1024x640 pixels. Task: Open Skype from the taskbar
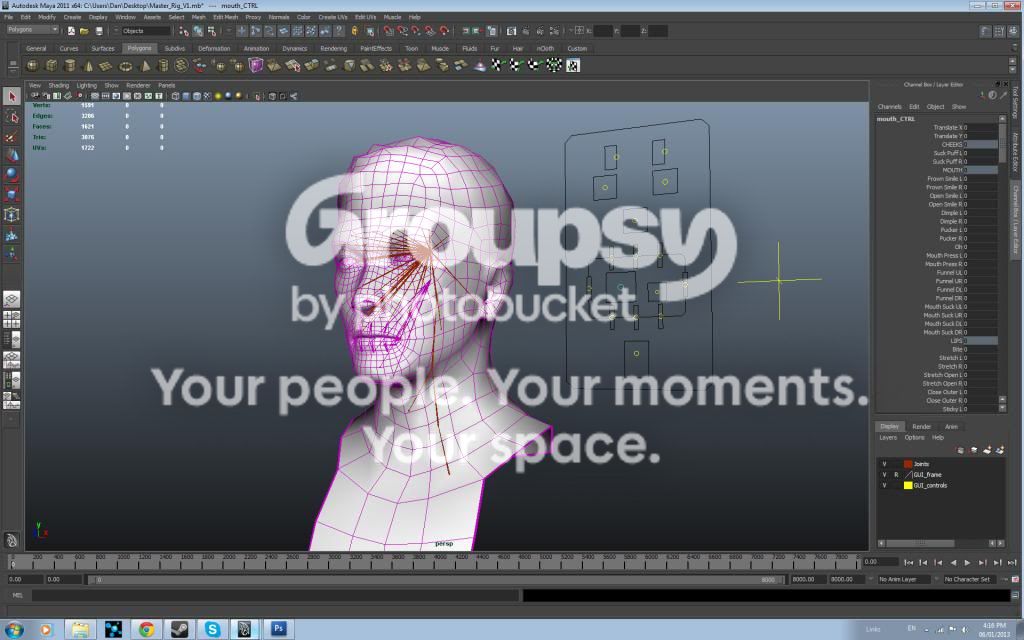(212, 629)
